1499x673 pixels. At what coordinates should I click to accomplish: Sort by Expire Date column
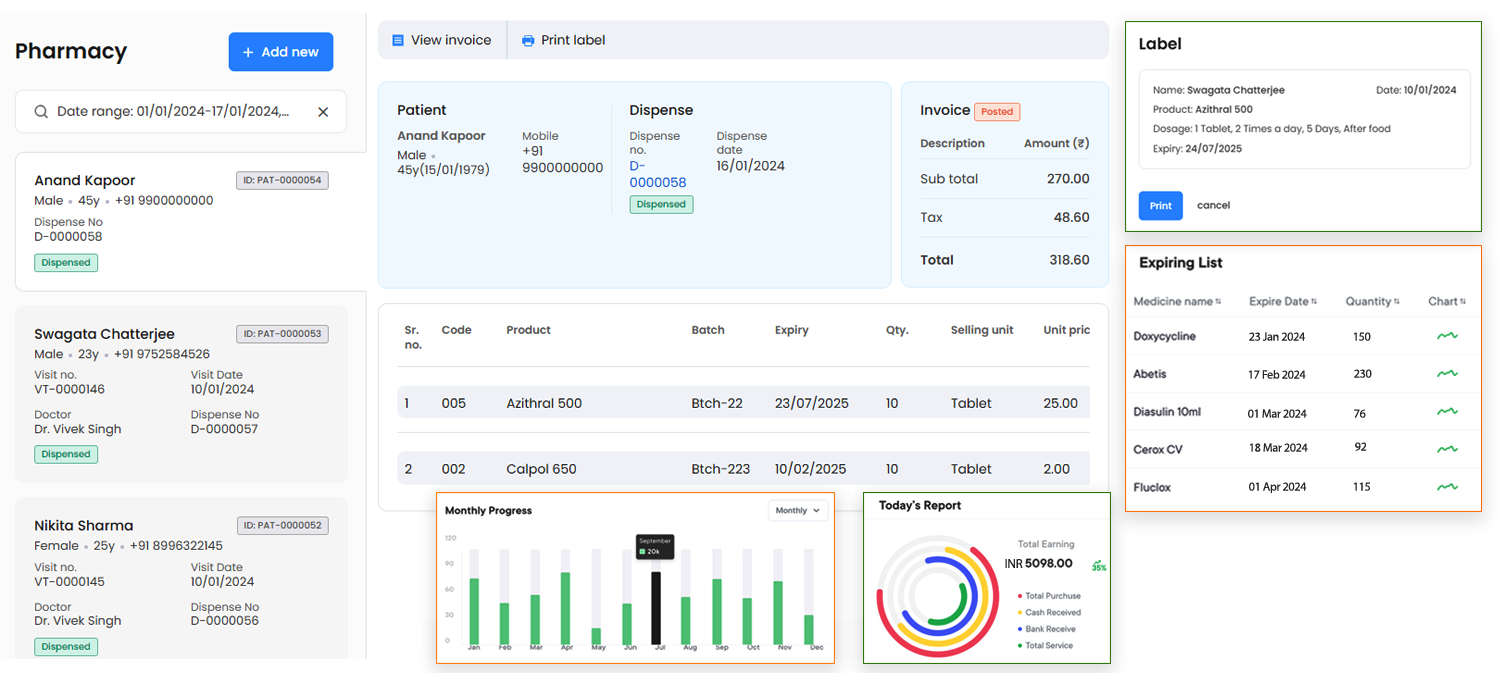[x=1313, y=302]
